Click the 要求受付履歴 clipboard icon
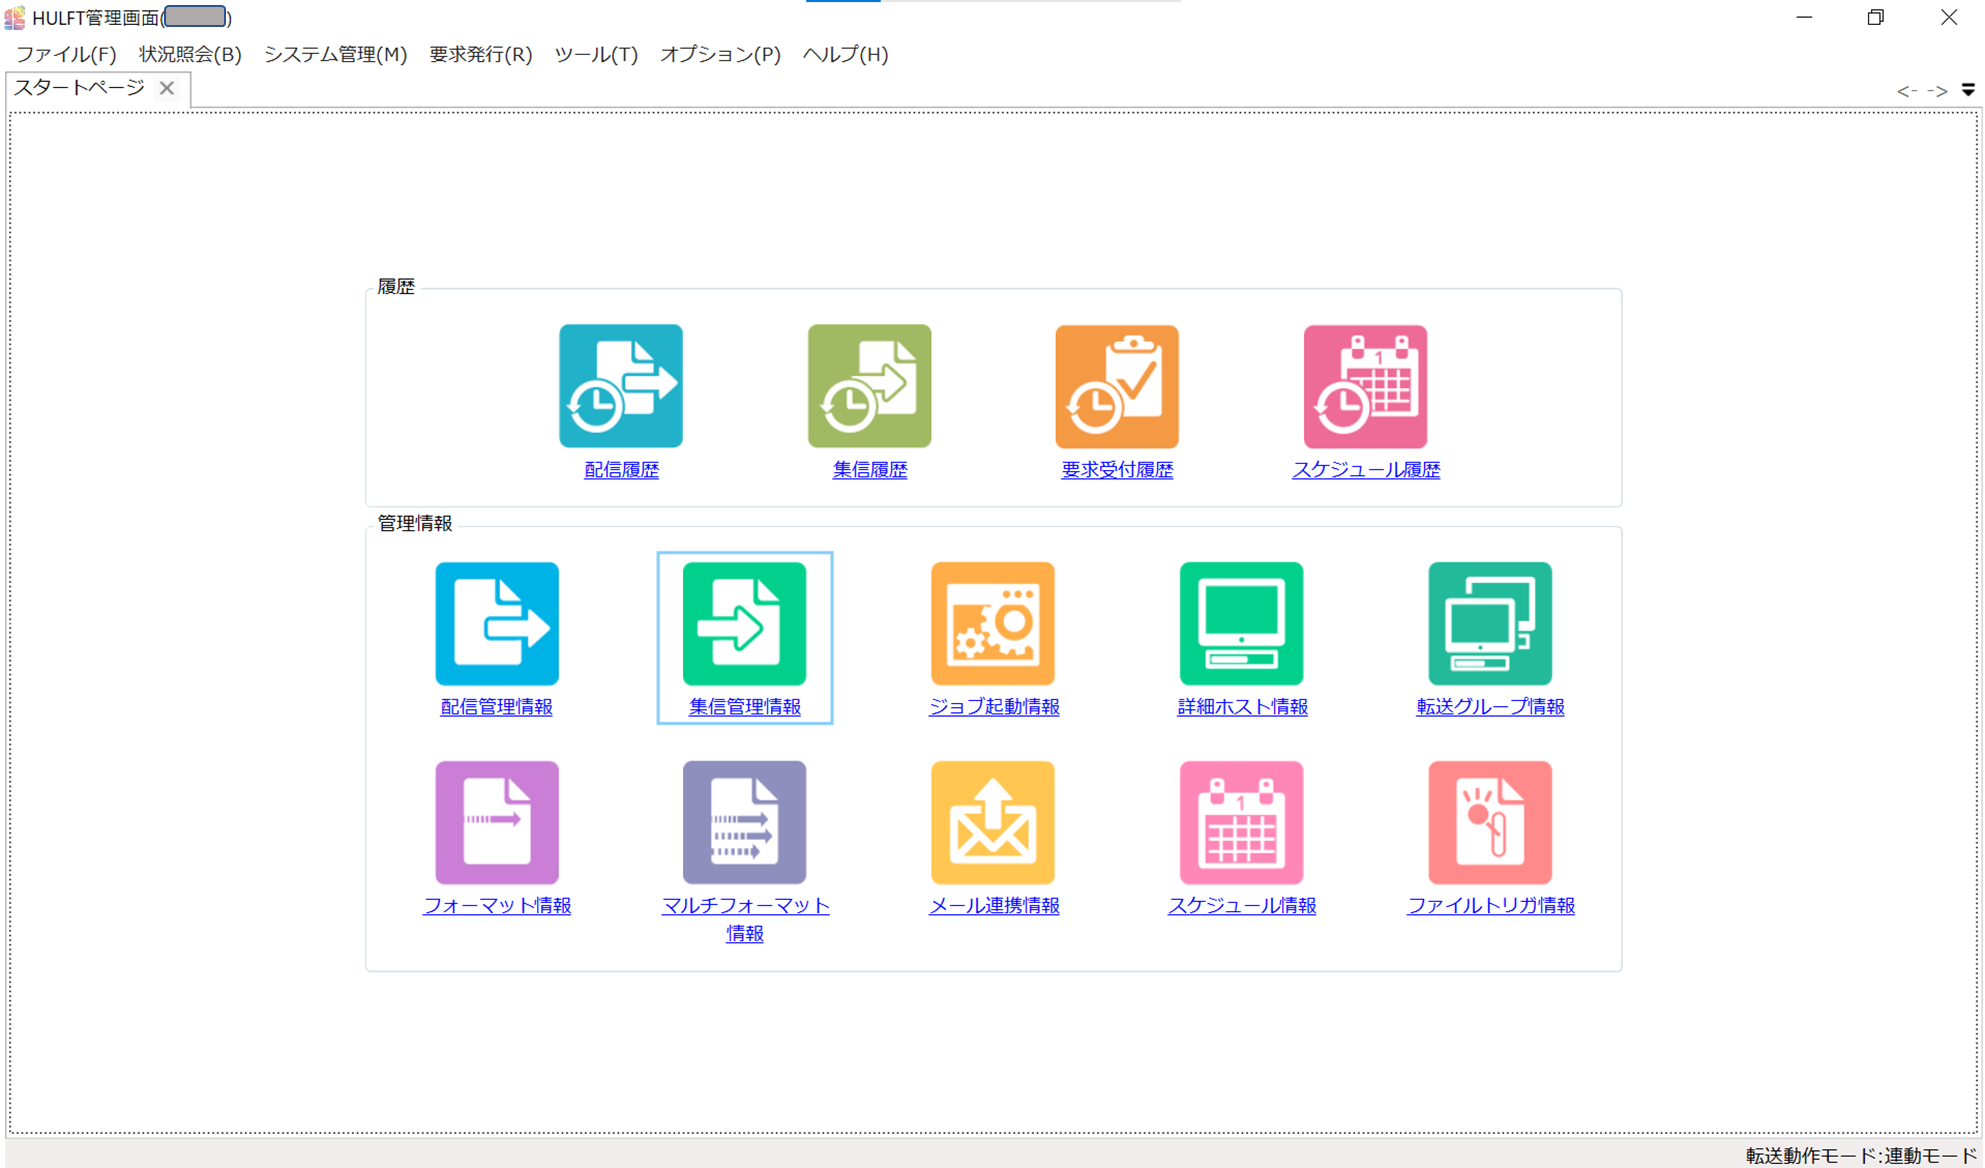The height and width of the screenshot is (1168, 1985). coord(1116,386)
